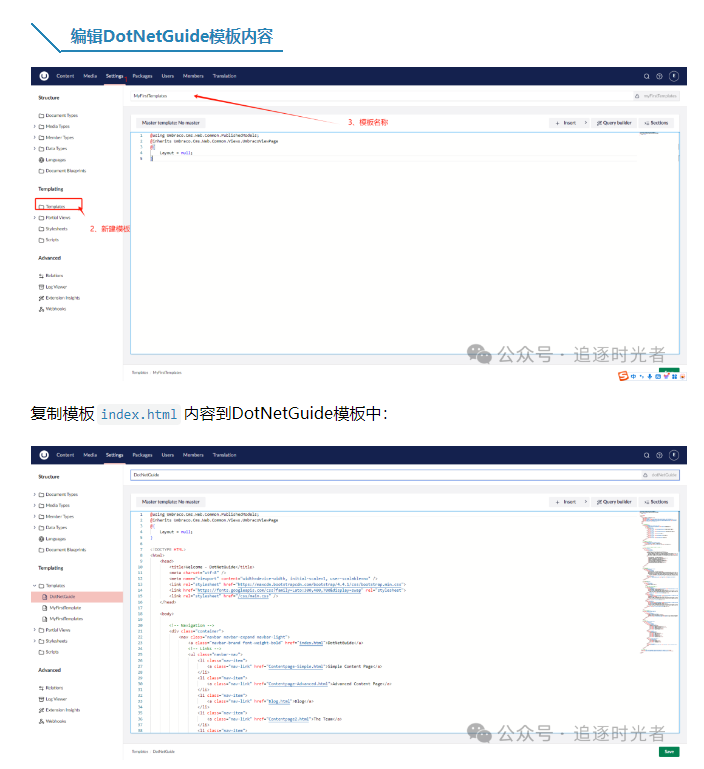Image resolution: width=704 pixels, height=769 pixels.
Task: Click the Umbraco logo in the MyFirstTemplates screenshot
Action: [44, 76]
